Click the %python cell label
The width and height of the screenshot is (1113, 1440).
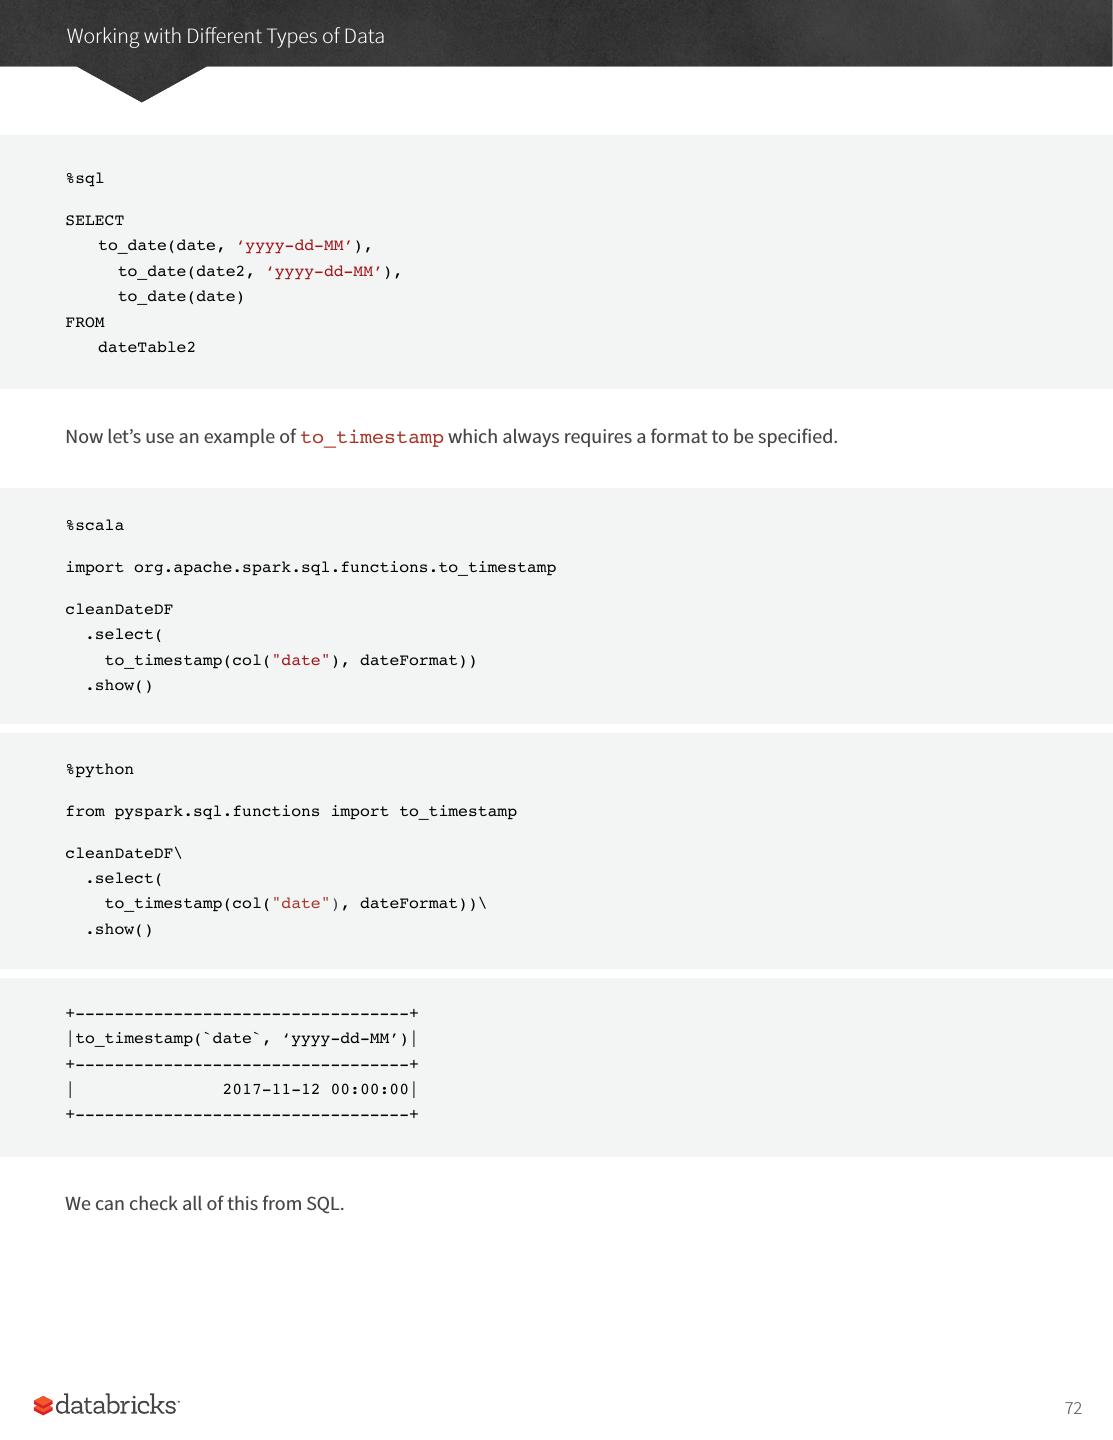(100, 770)
